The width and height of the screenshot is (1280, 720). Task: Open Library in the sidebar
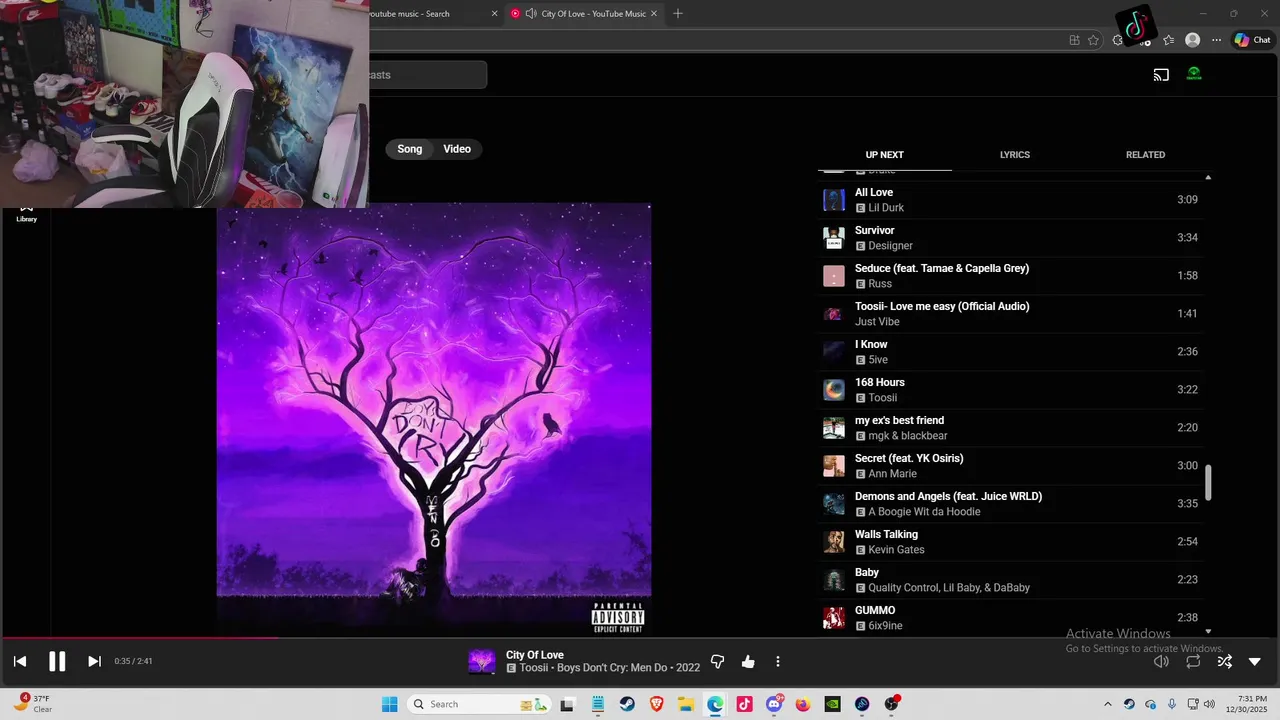26,213
